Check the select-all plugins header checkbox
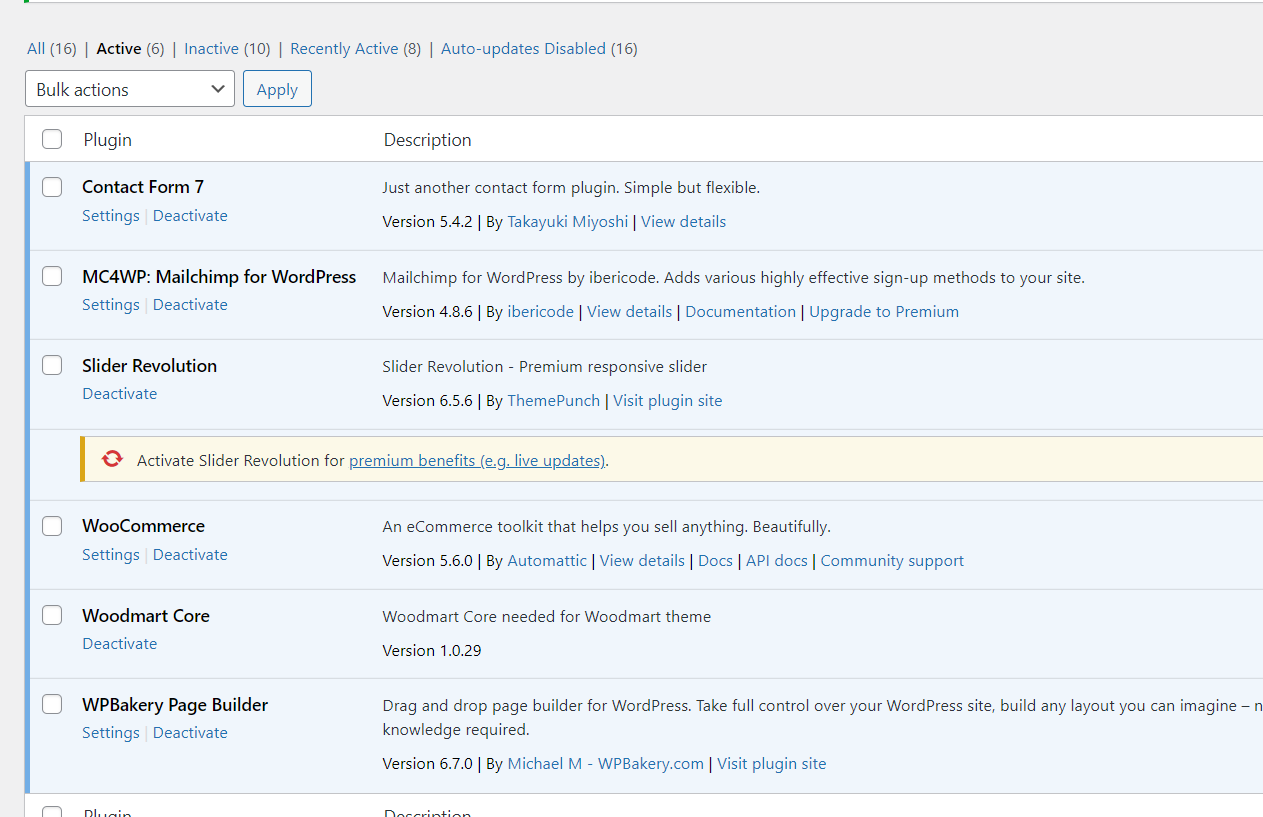Screen dimensions: 1263x817 52,140
